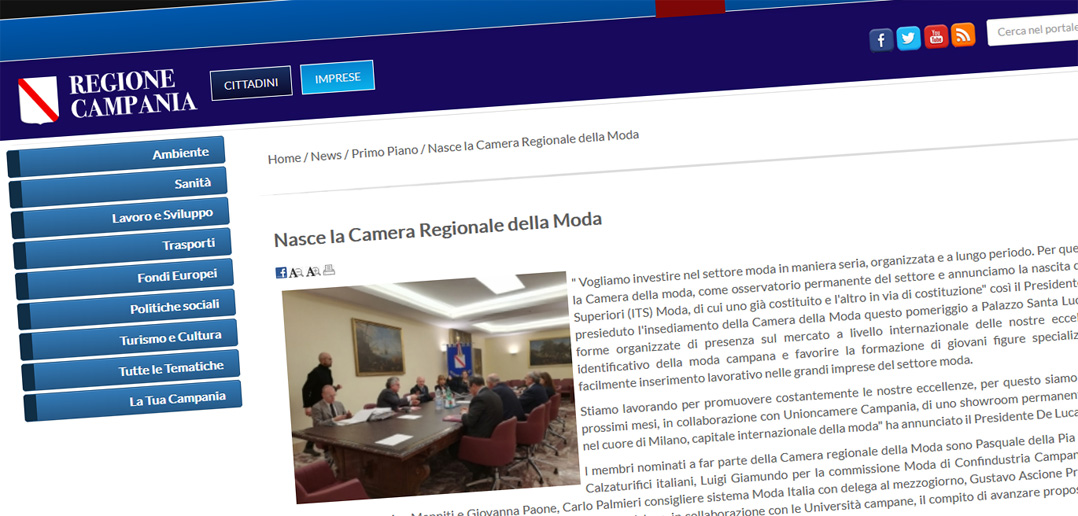Screen dimensions: 1078x516
Task: Decrease text size with A-minus icon
Action: pyautogui.click(x=296, y=272)
